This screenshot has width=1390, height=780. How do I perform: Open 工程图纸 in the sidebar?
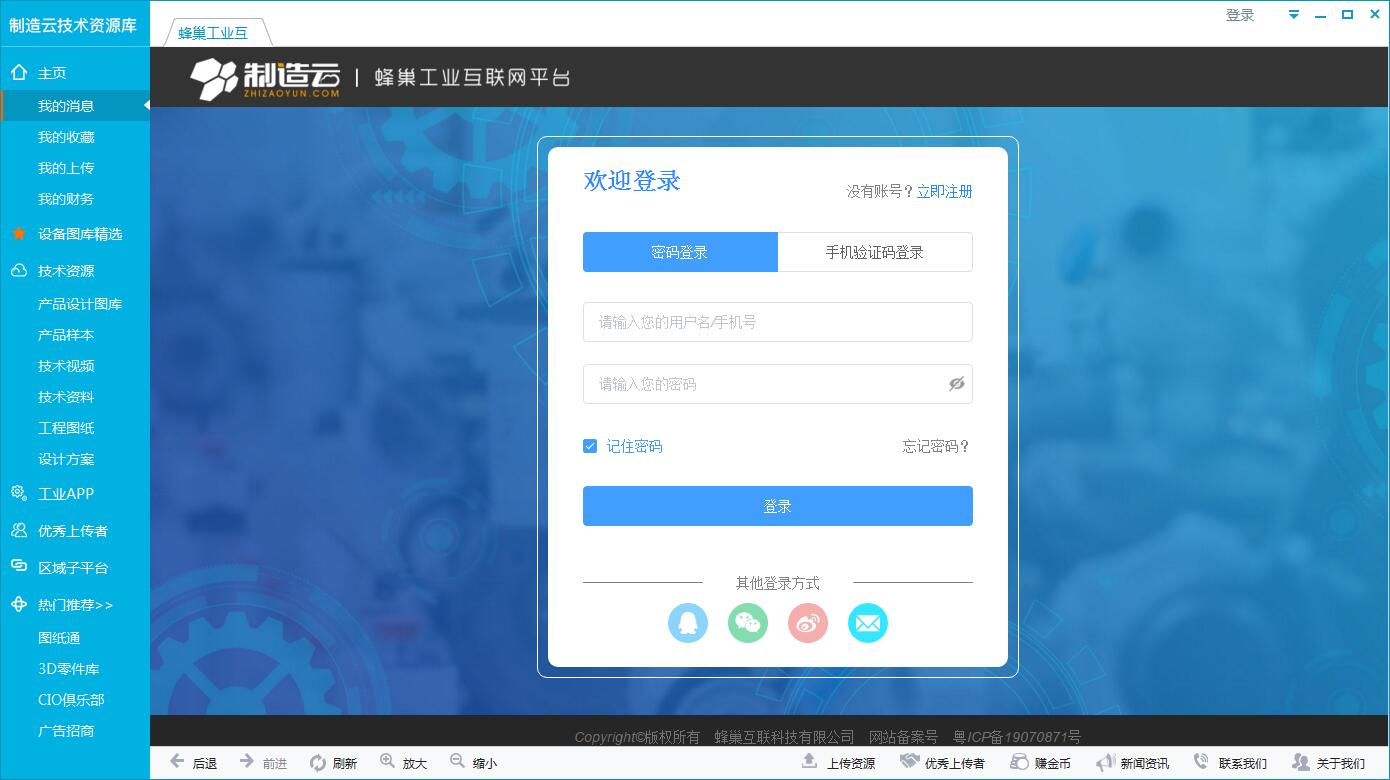coord(66,428)
